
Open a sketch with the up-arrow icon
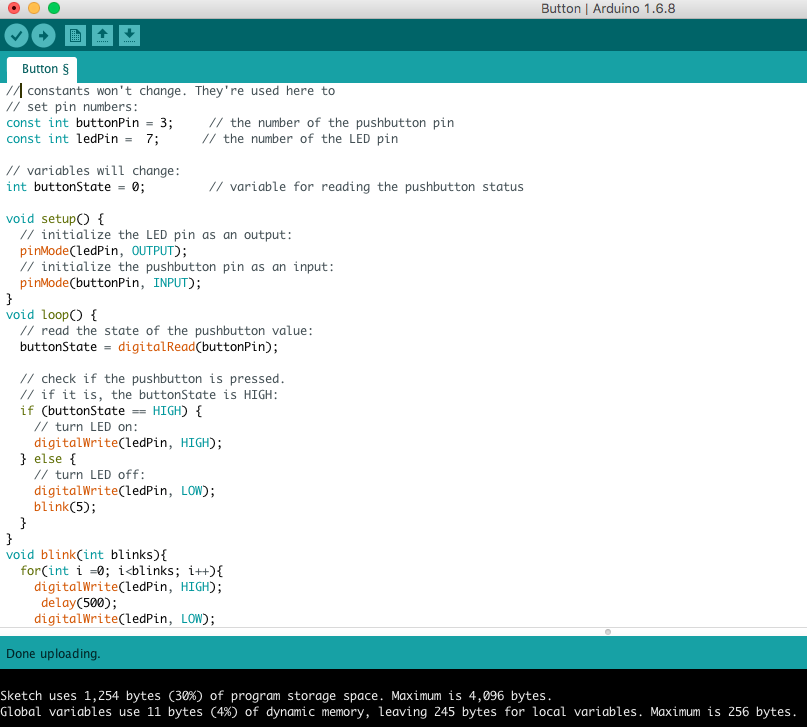coord(102,36)
